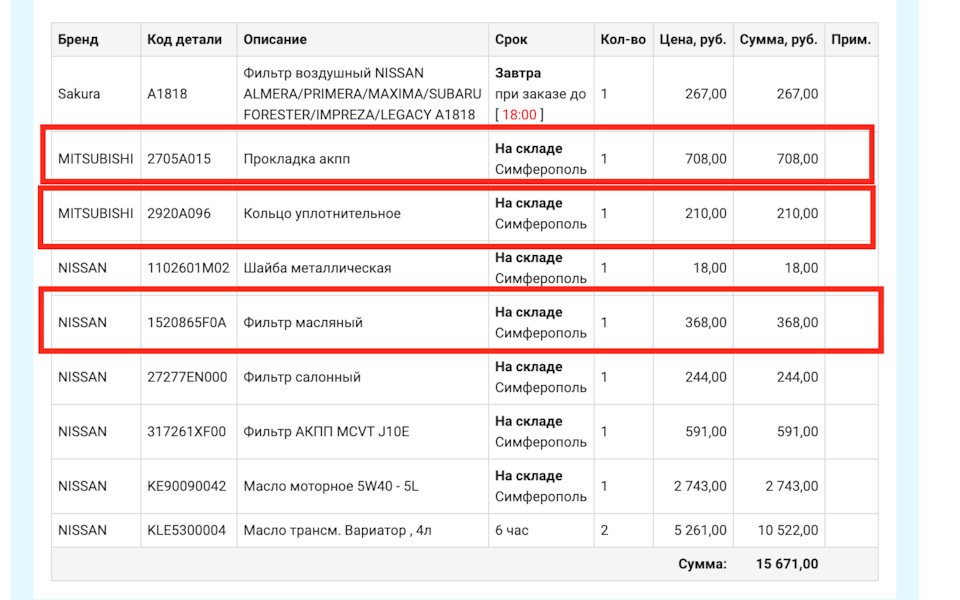The image size is (960, 600).
Task: Click the total sum 15 671,00
Action: (x=787, y=564)
